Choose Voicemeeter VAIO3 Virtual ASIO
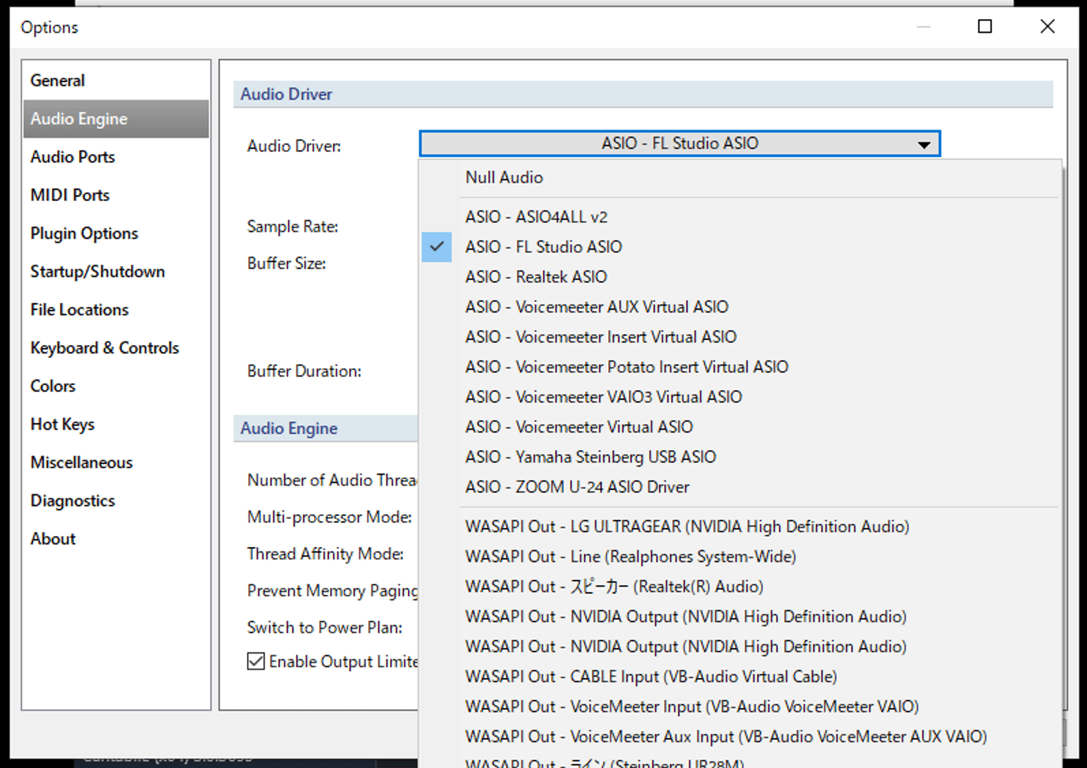The width and height of the screenshot is (1087, 768). (740, 396)
